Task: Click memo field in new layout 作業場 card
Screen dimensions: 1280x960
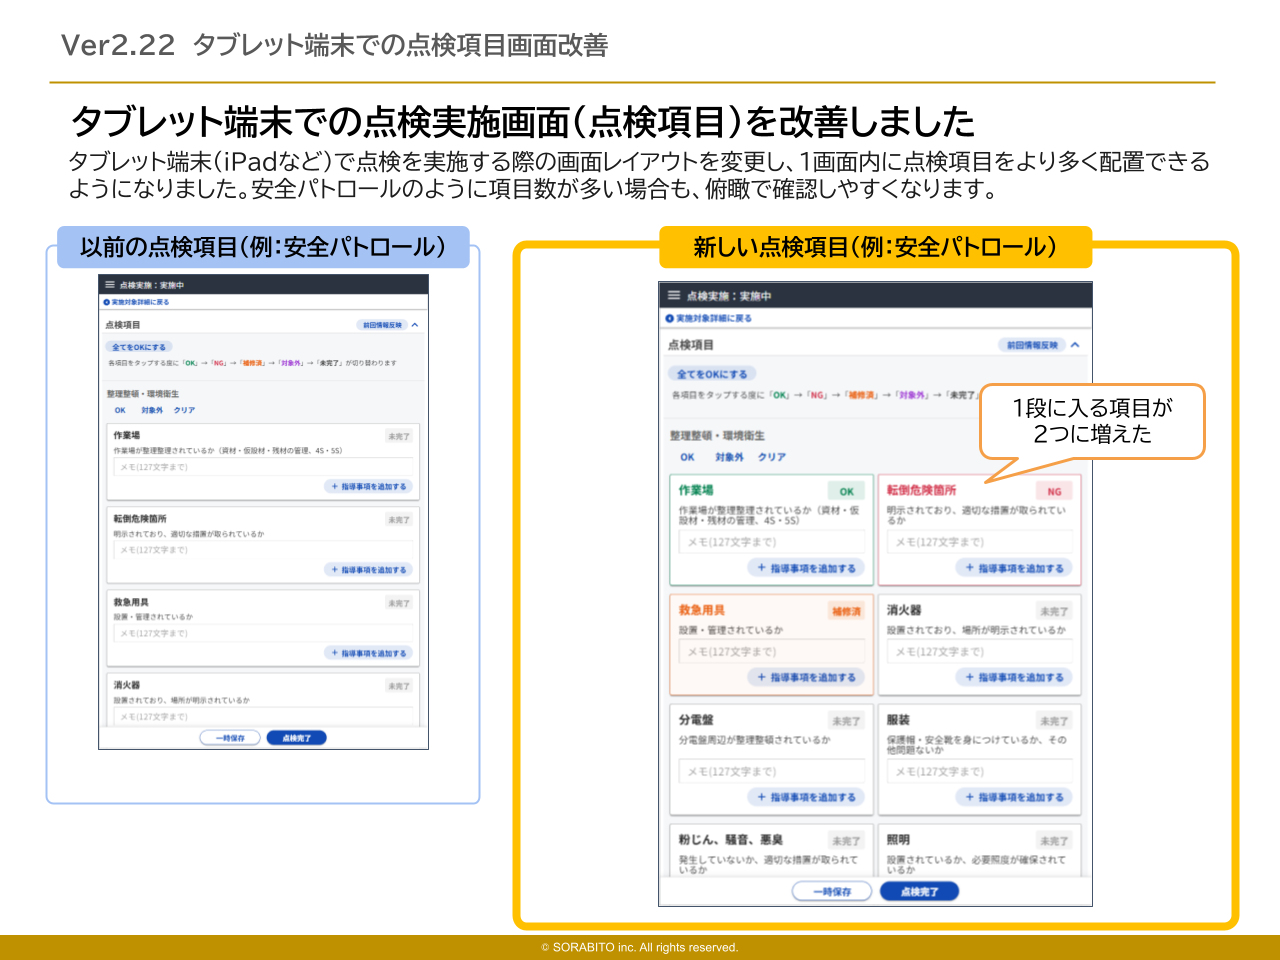Action: pos(772,542)
